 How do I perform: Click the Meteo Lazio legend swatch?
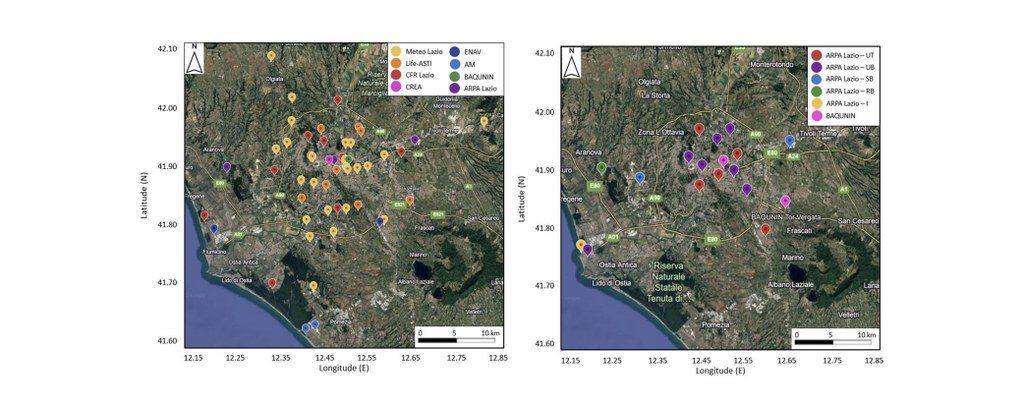coord(397,51)
